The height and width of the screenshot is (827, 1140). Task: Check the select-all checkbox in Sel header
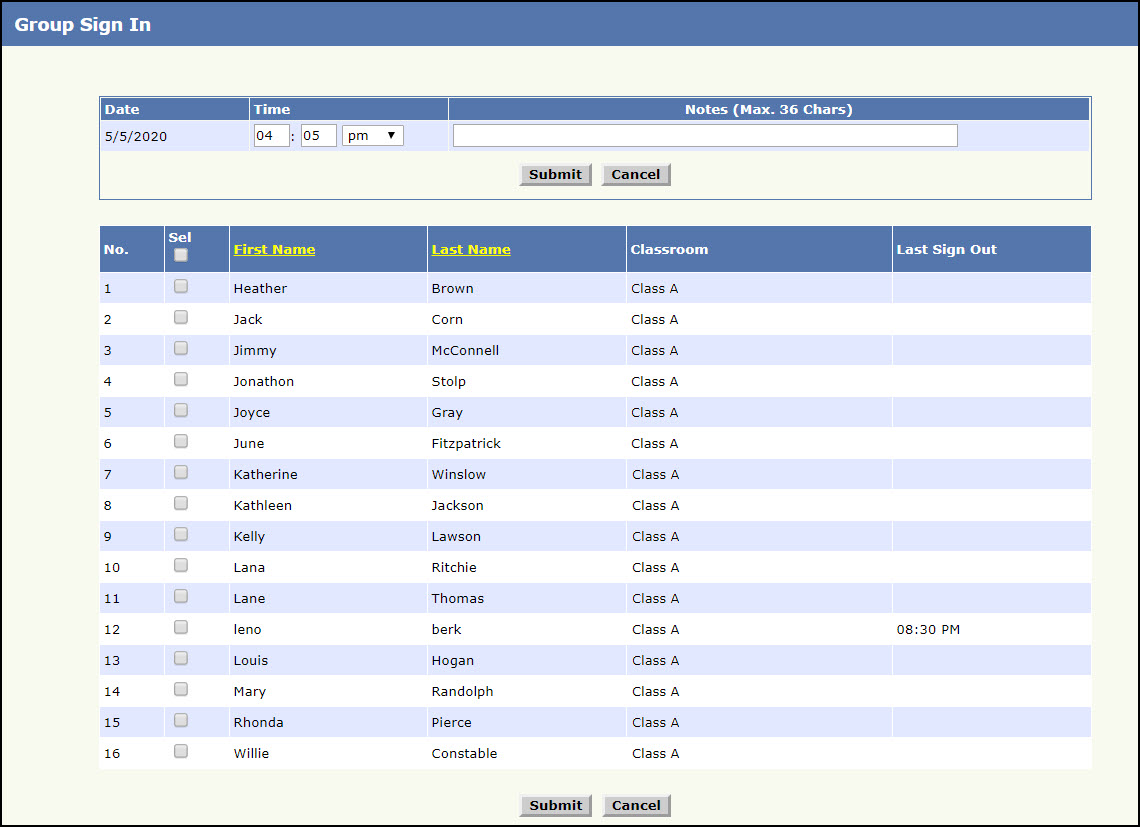[x=181, y=255]
